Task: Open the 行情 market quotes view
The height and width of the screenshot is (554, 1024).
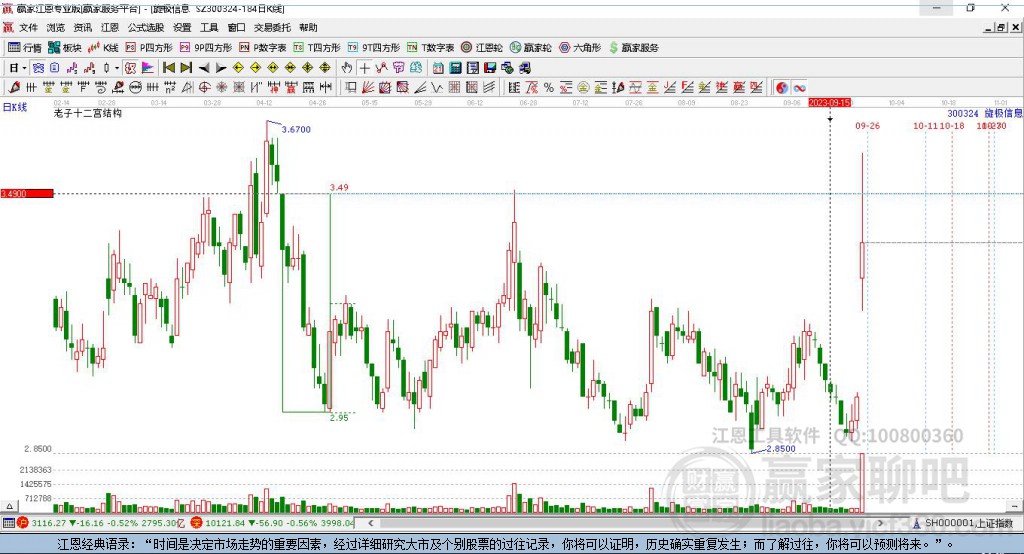Action: click(24, 48)
